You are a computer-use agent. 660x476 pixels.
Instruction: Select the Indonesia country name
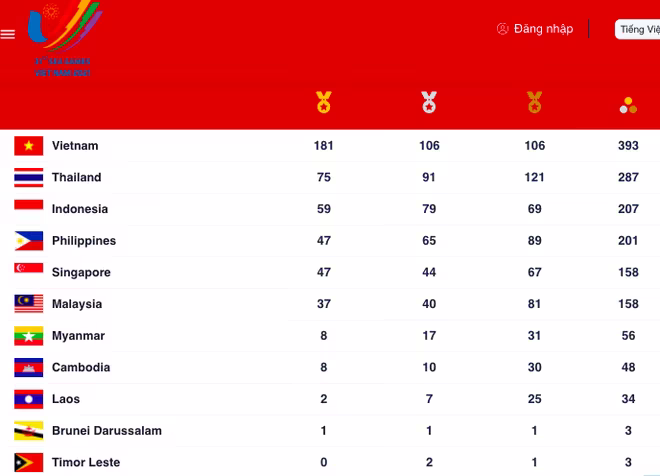click(80, 209)
